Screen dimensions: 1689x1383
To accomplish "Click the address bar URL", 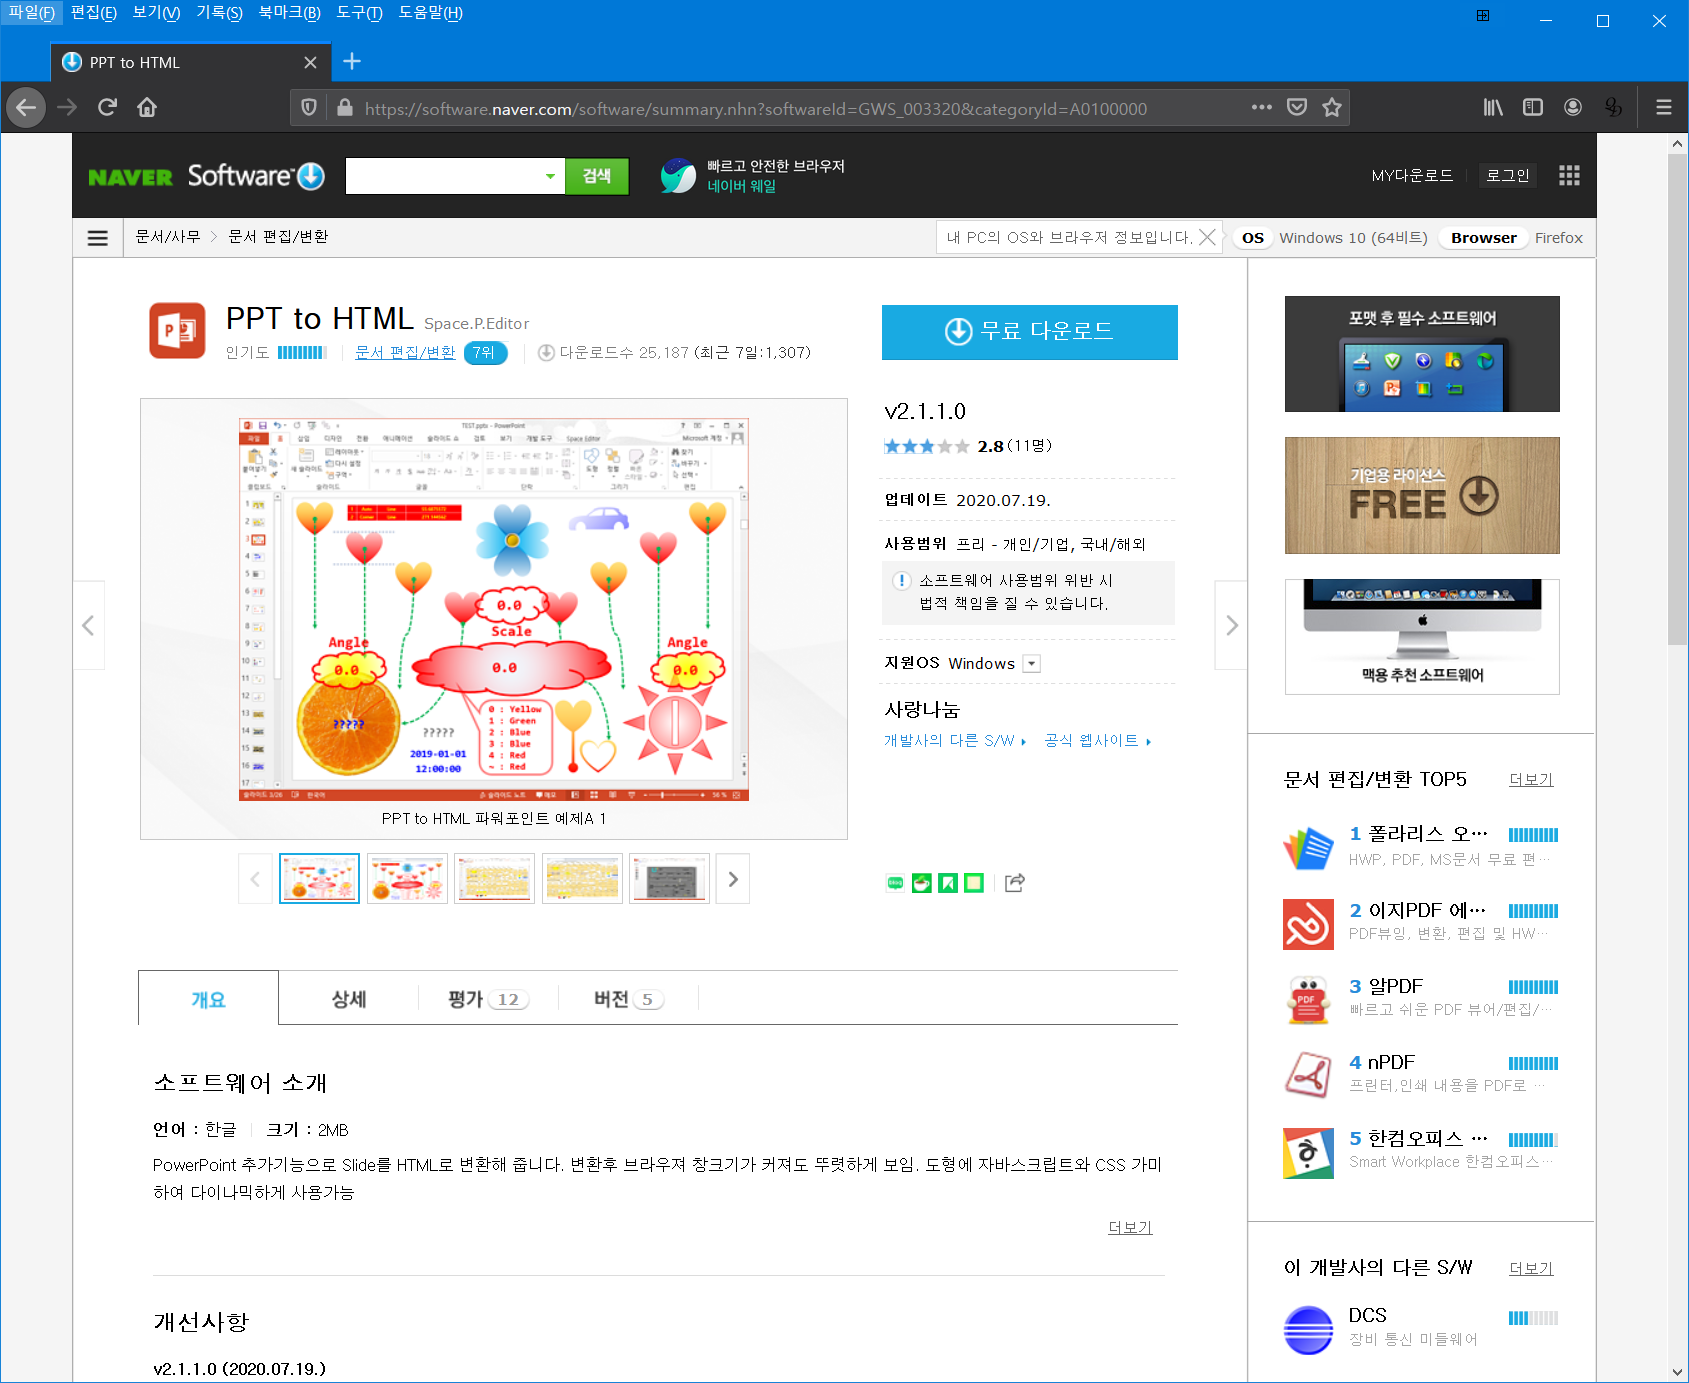I will click(755, 108).
